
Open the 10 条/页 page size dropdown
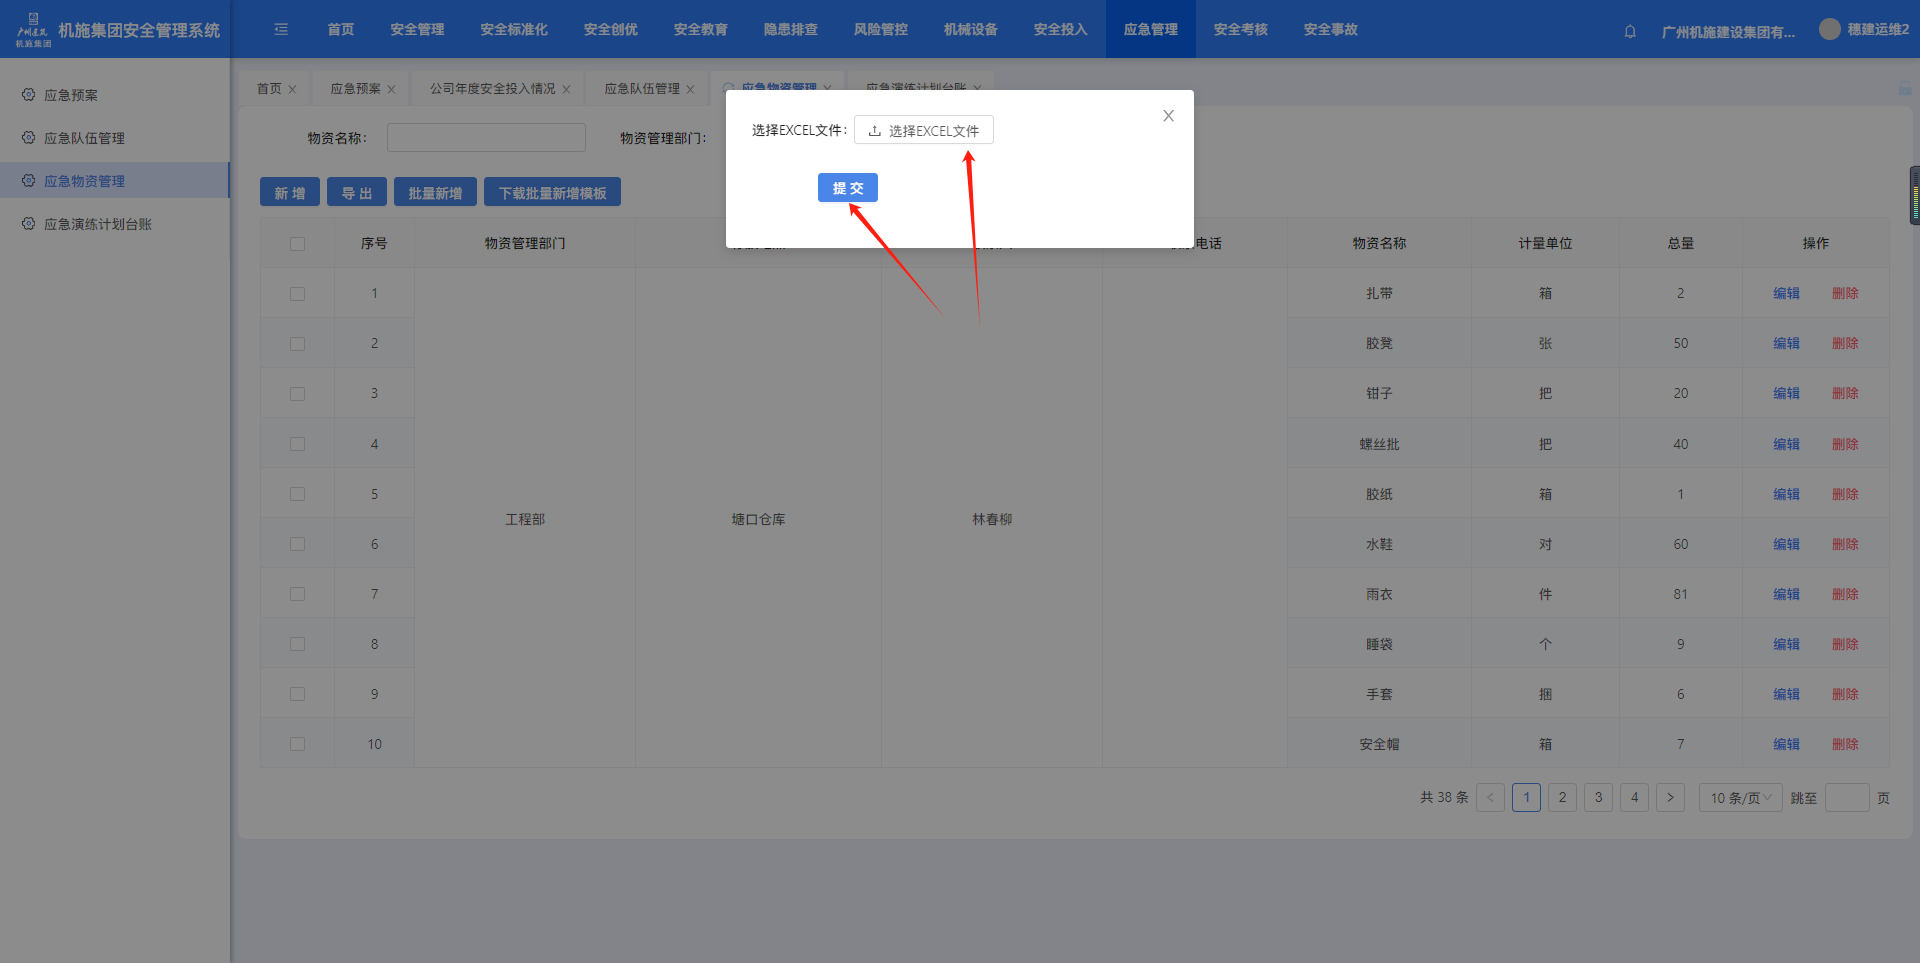(x=1740, y=798)
